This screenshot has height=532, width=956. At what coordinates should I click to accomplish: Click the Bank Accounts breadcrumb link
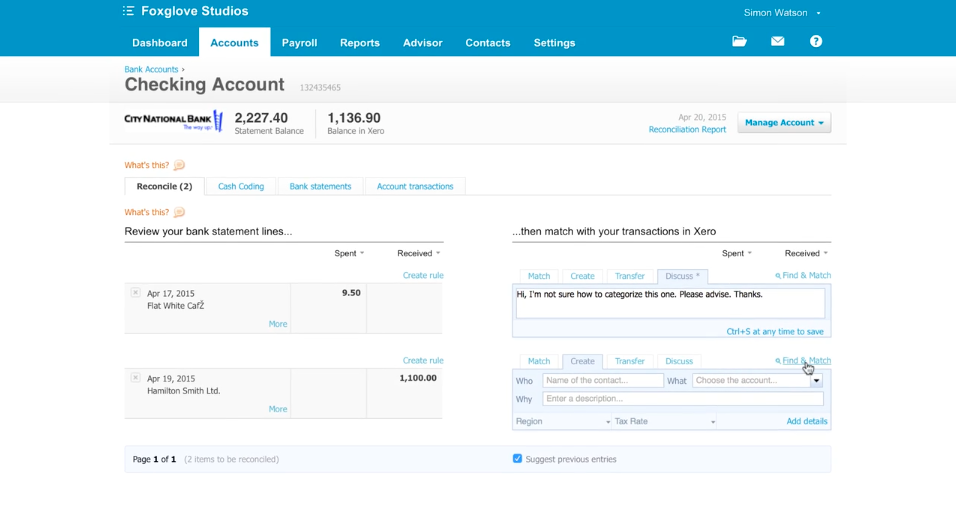(151, 69)
